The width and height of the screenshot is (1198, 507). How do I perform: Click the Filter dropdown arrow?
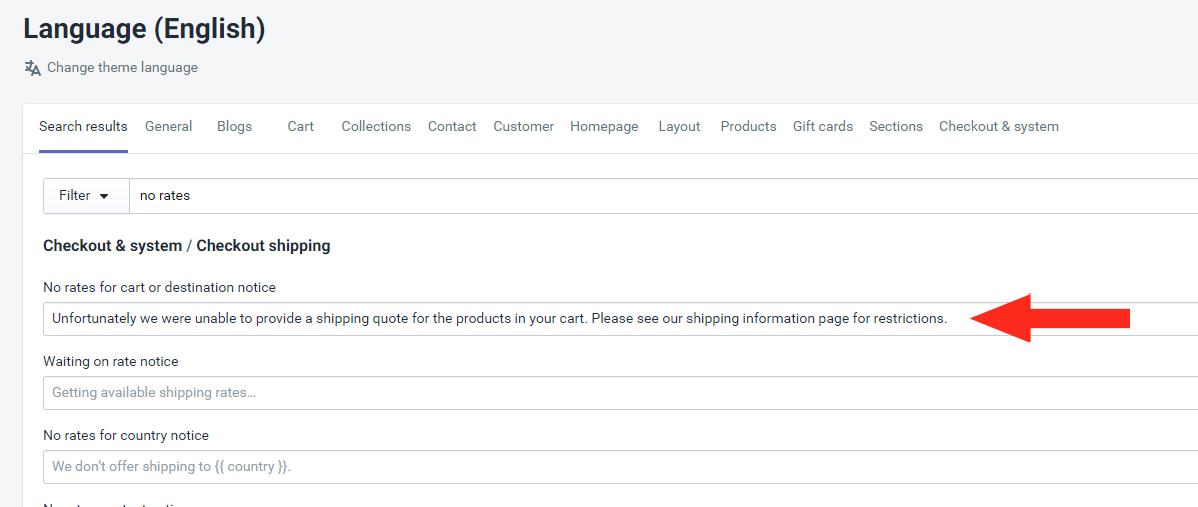tap(104, 196)
